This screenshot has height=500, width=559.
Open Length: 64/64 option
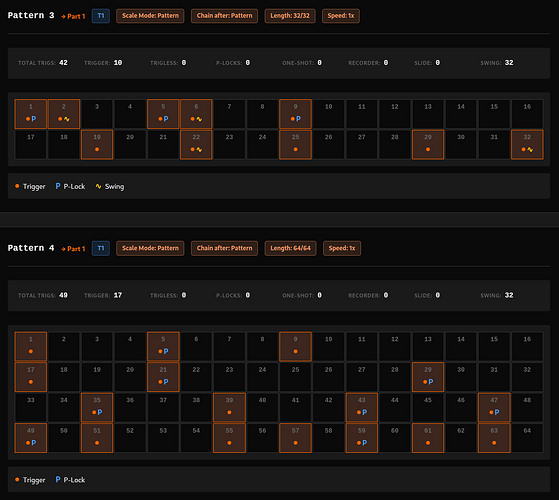pos(290,248)
